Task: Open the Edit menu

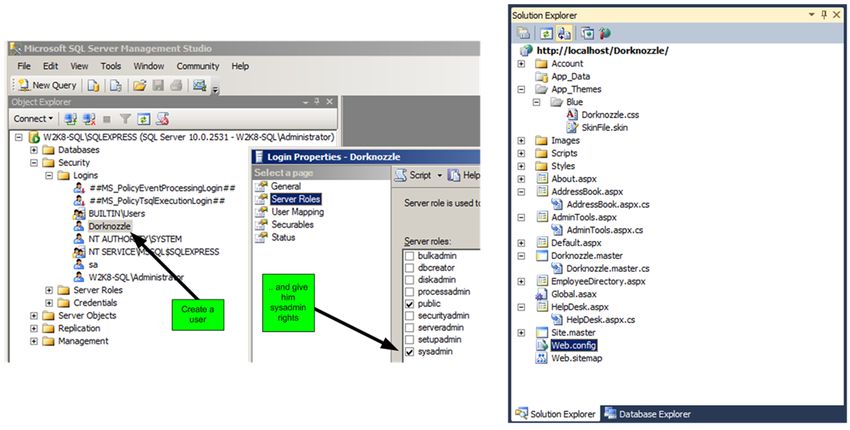Action: (x=50, y=66)
